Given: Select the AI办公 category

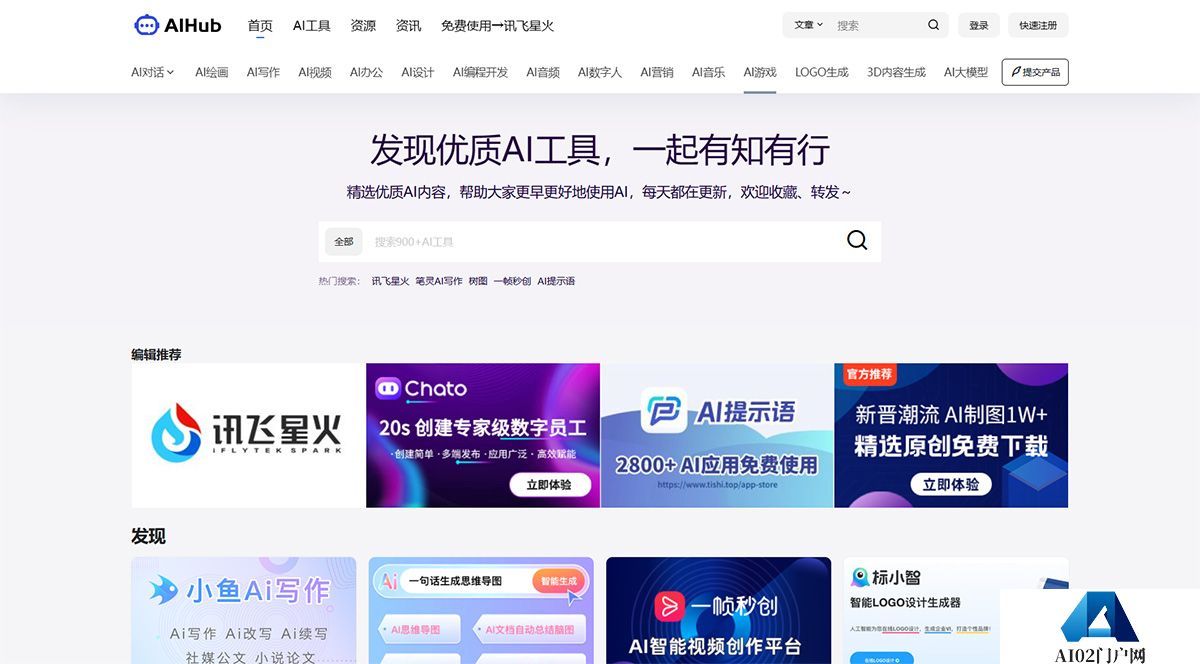Looking at the screenshot, I should [x=366, y=72].
